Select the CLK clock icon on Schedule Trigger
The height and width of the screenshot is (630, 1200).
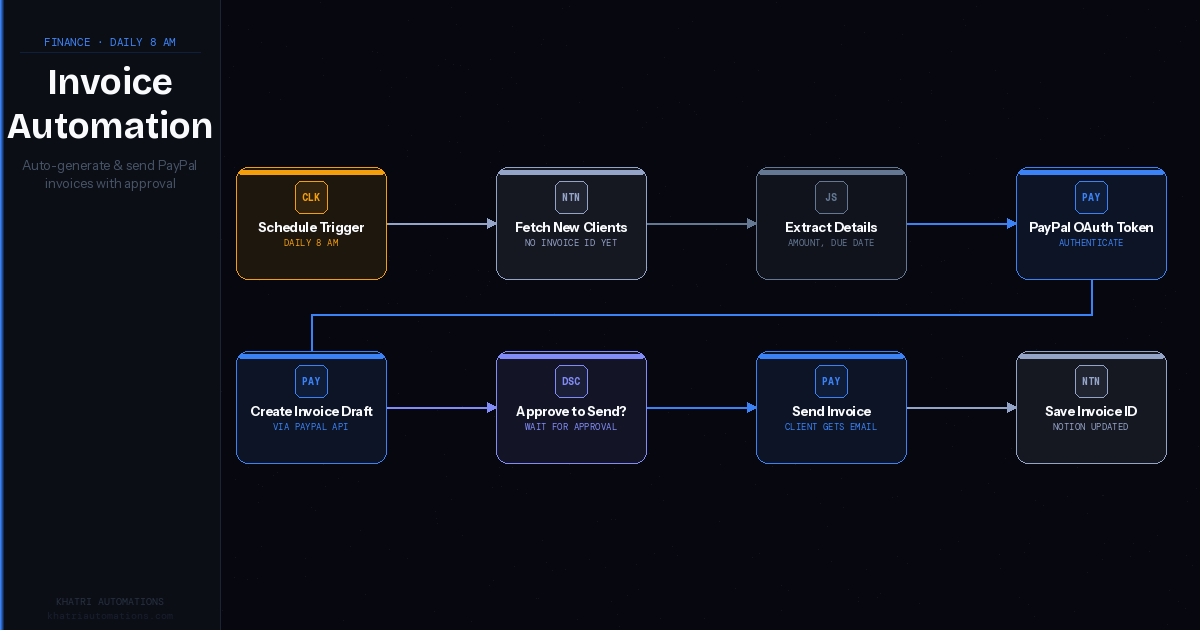[311, 197]
